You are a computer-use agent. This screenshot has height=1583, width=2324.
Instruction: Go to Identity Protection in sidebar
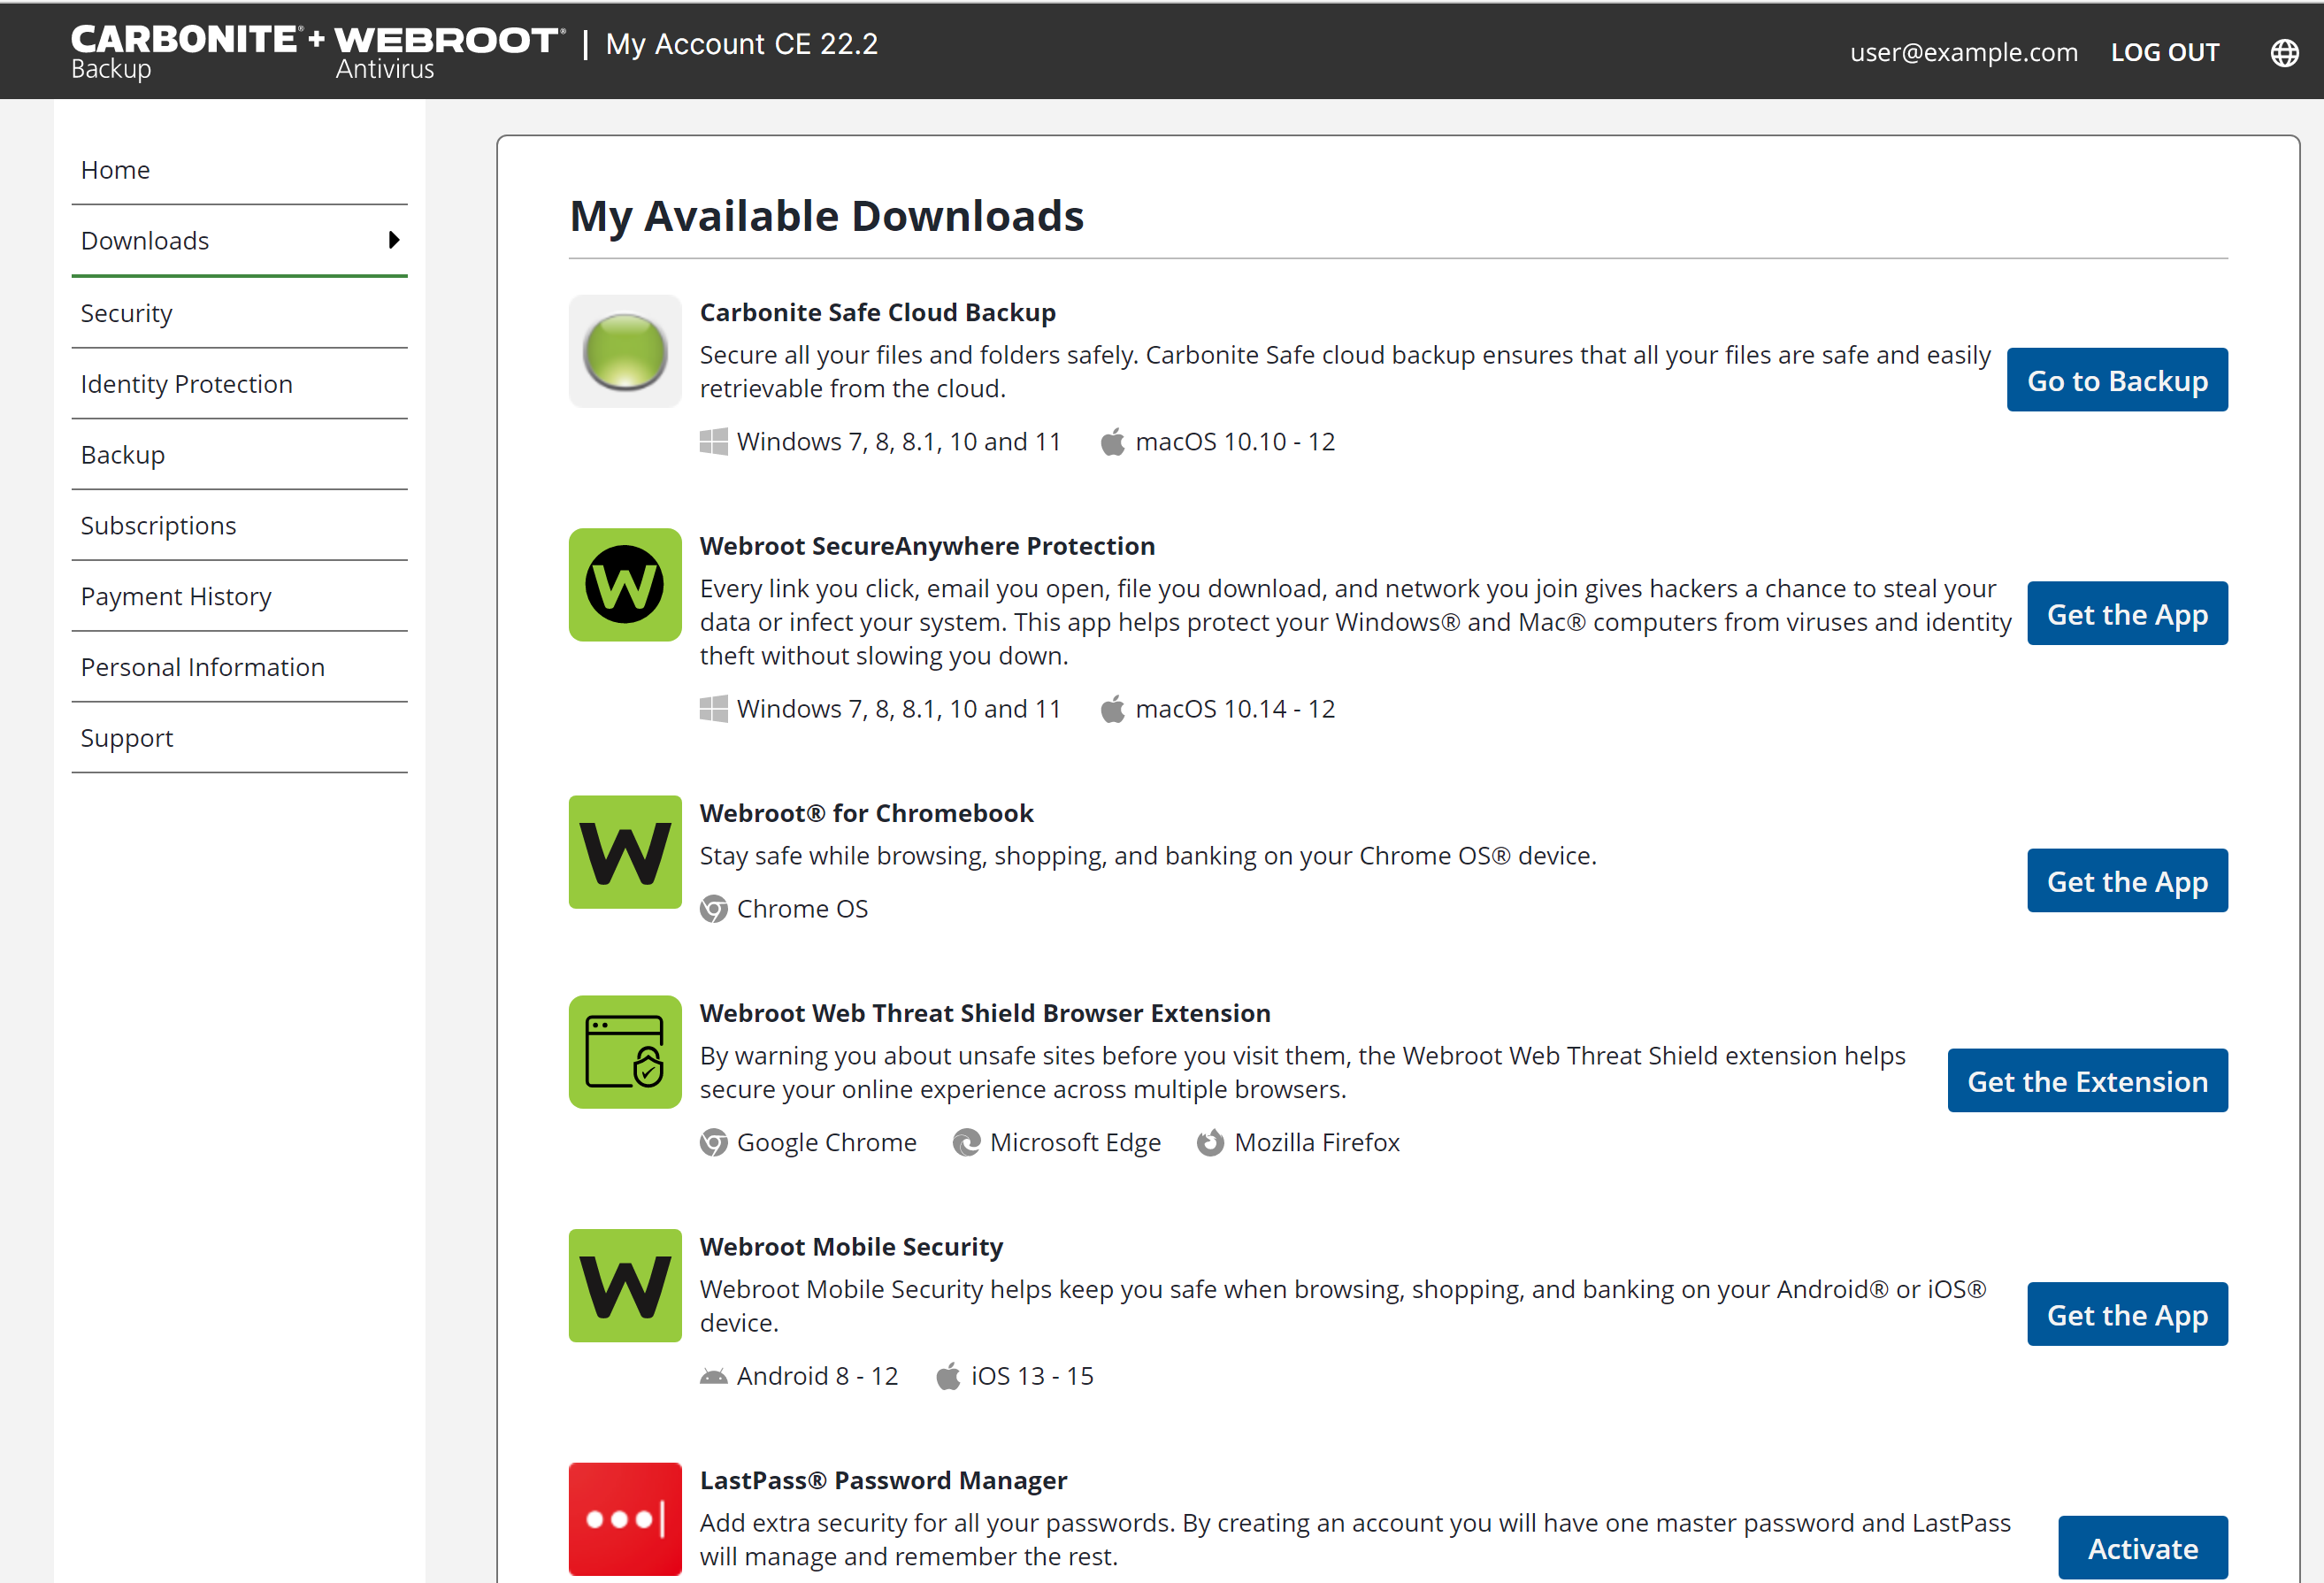pyautogui.click(x=187, y=384)
